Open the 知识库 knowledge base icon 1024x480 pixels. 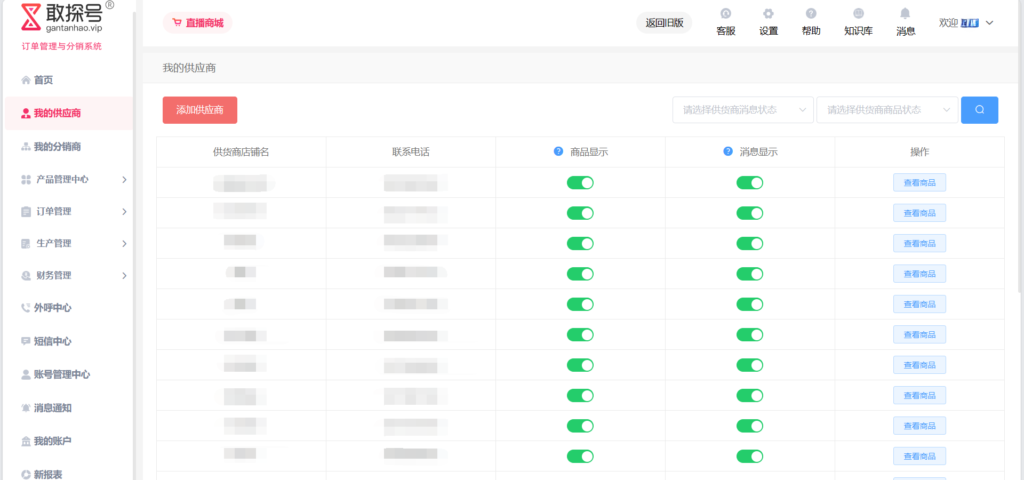point(858,15)
